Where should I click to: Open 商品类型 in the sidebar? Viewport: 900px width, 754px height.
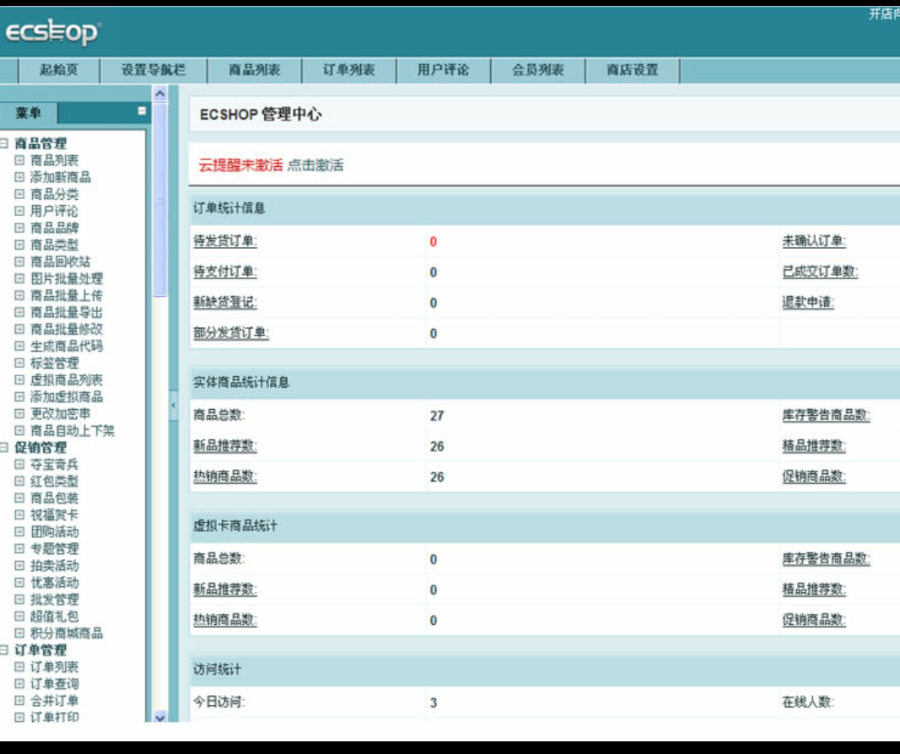pyautogui.click(x=54, y=244)
